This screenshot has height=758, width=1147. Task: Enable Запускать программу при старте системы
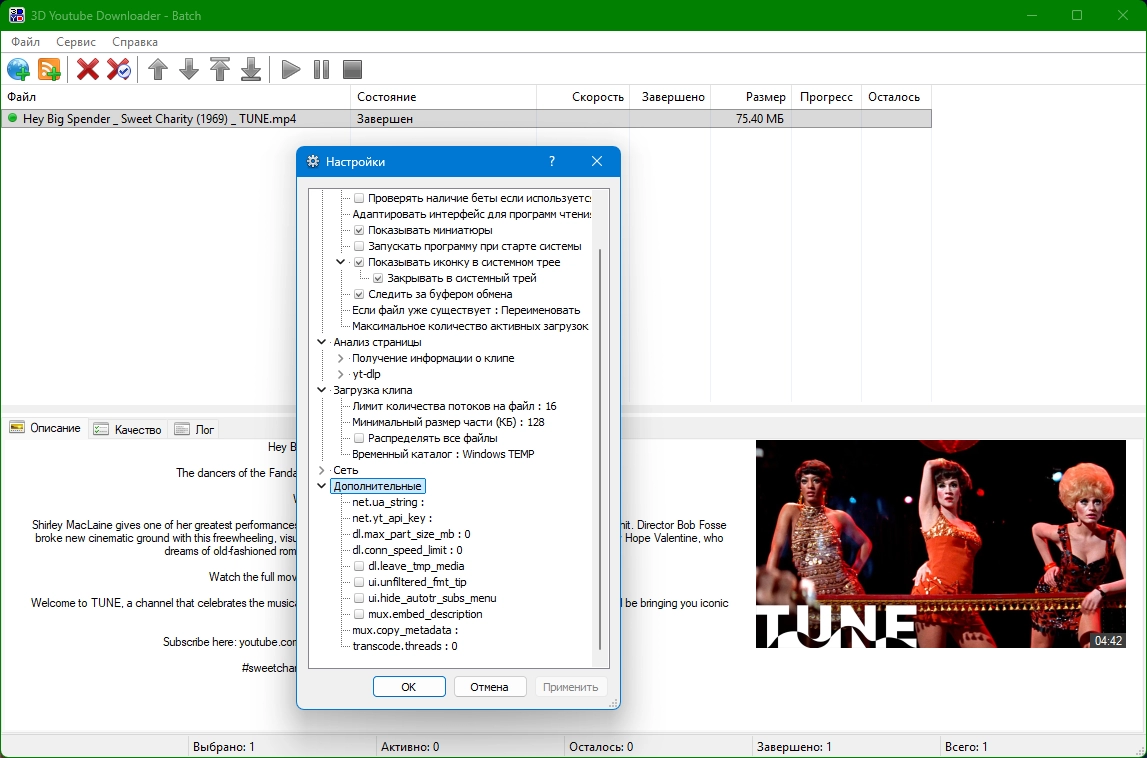click(360, 246)
